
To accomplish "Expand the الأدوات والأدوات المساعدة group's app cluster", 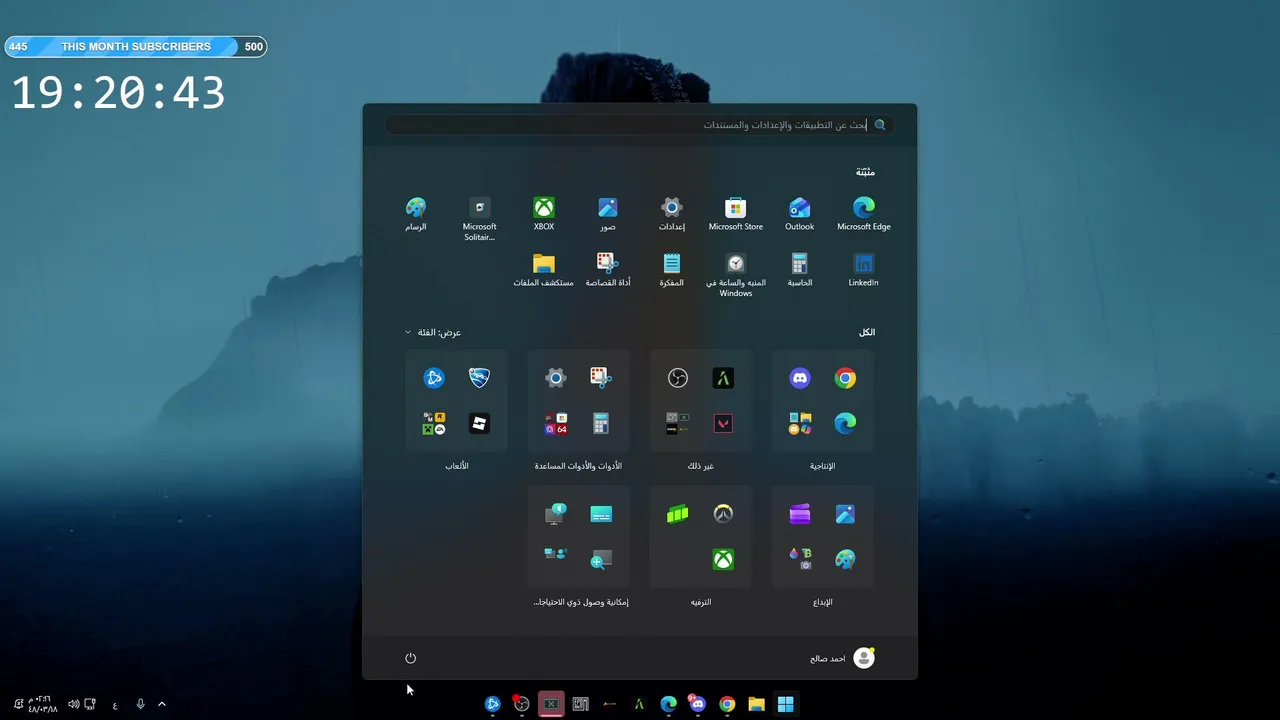I will pos(556,423).
